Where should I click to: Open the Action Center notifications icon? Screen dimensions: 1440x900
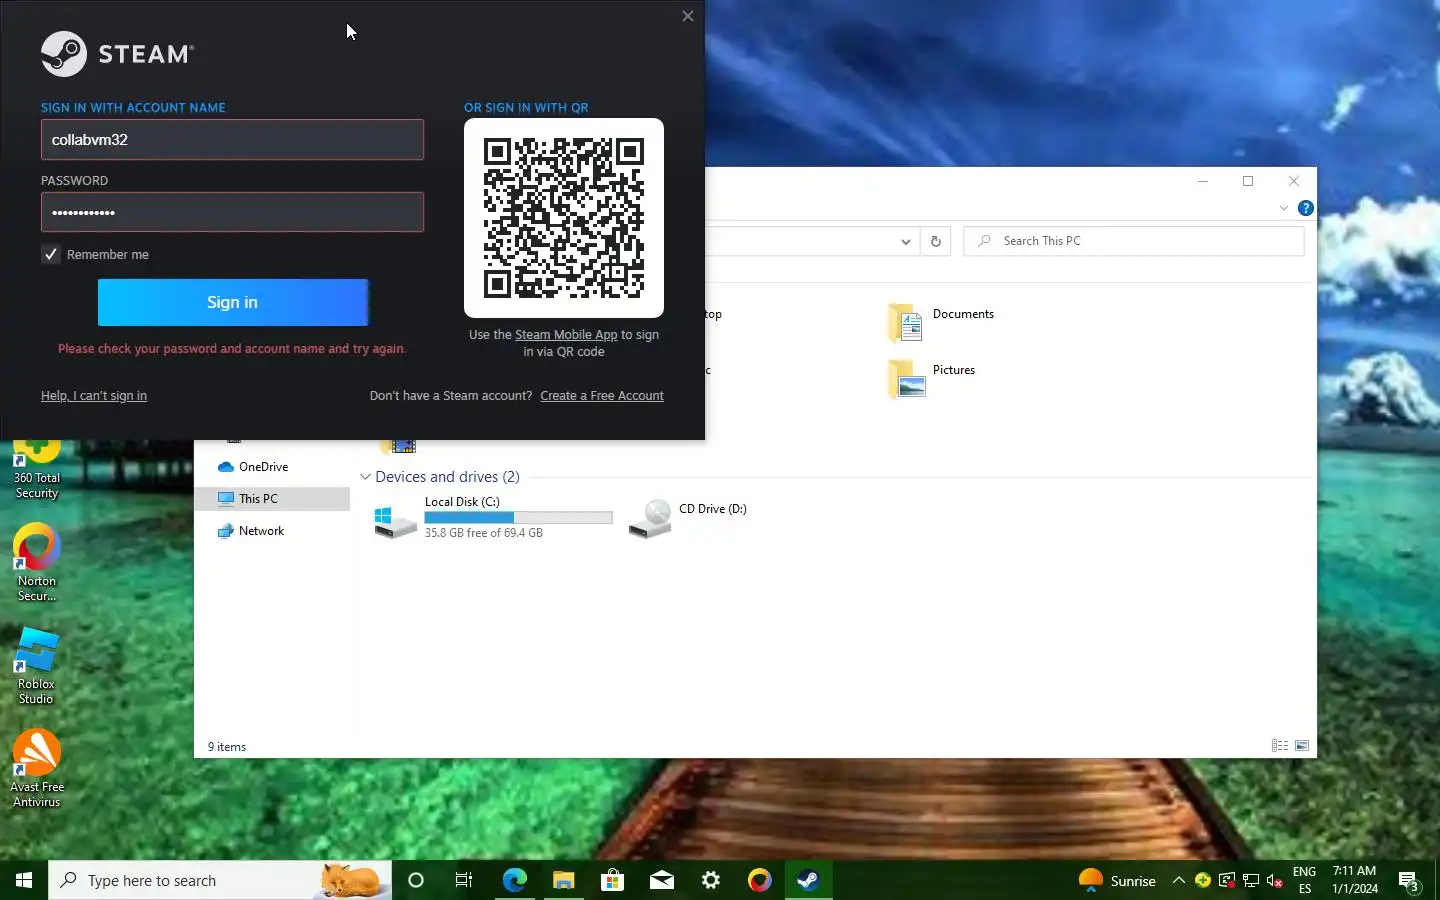(x=1409, y=881)
